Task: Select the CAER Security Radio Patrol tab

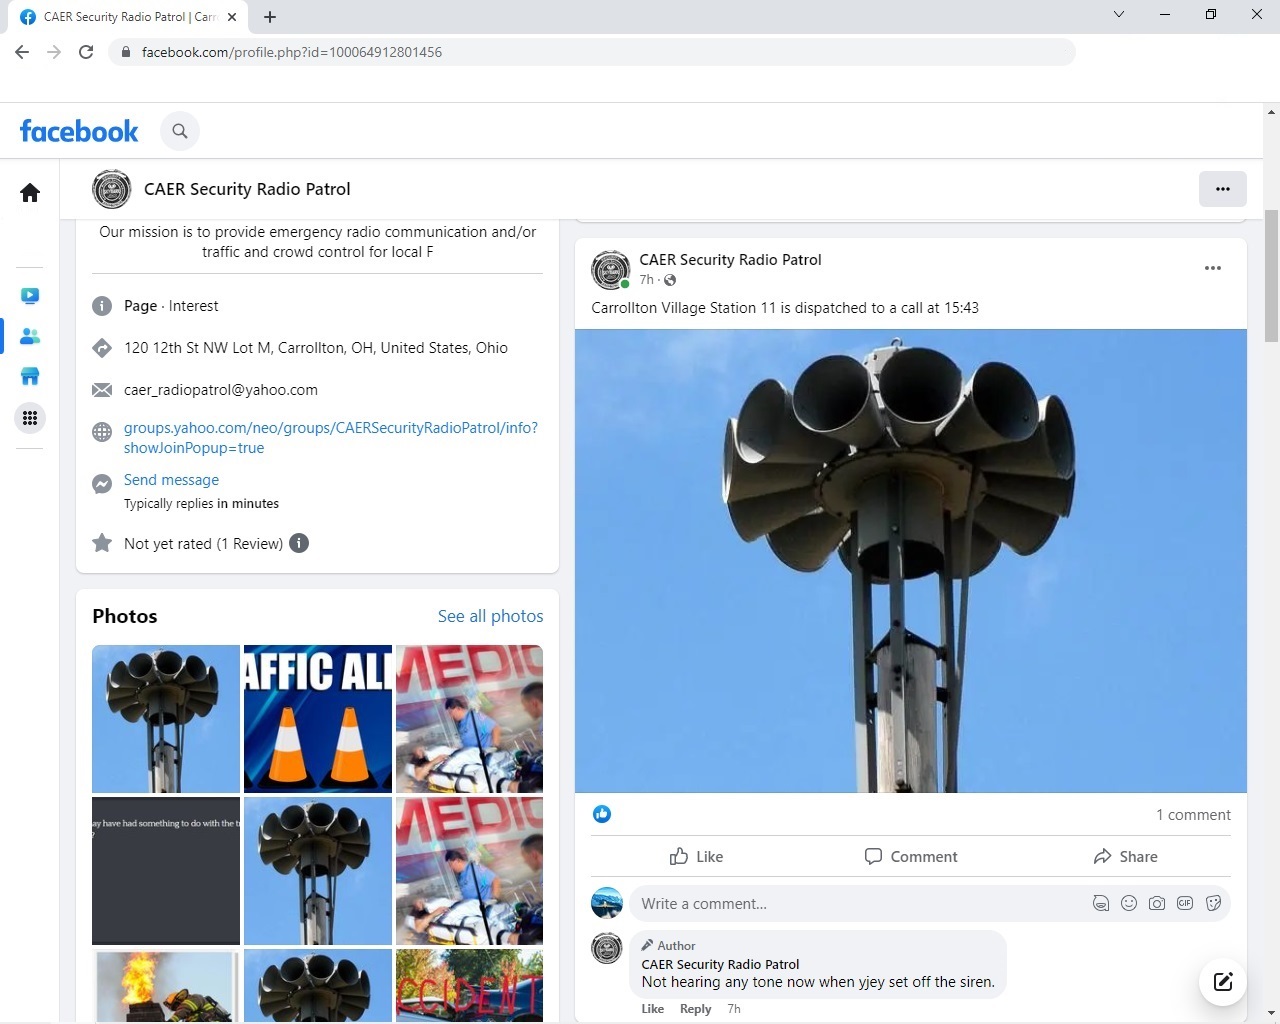Action: [x=130, y=17]
